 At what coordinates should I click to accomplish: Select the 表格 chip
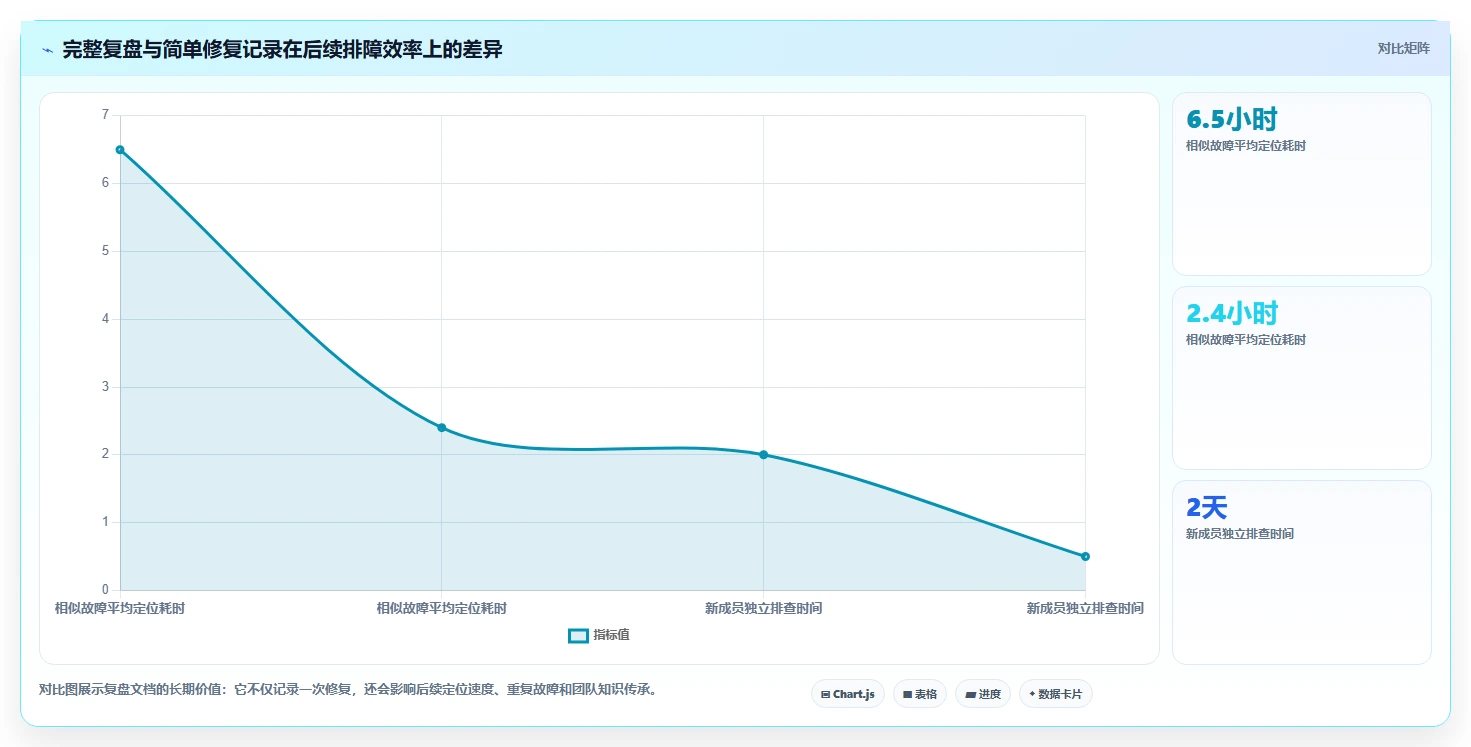point(920,694)
